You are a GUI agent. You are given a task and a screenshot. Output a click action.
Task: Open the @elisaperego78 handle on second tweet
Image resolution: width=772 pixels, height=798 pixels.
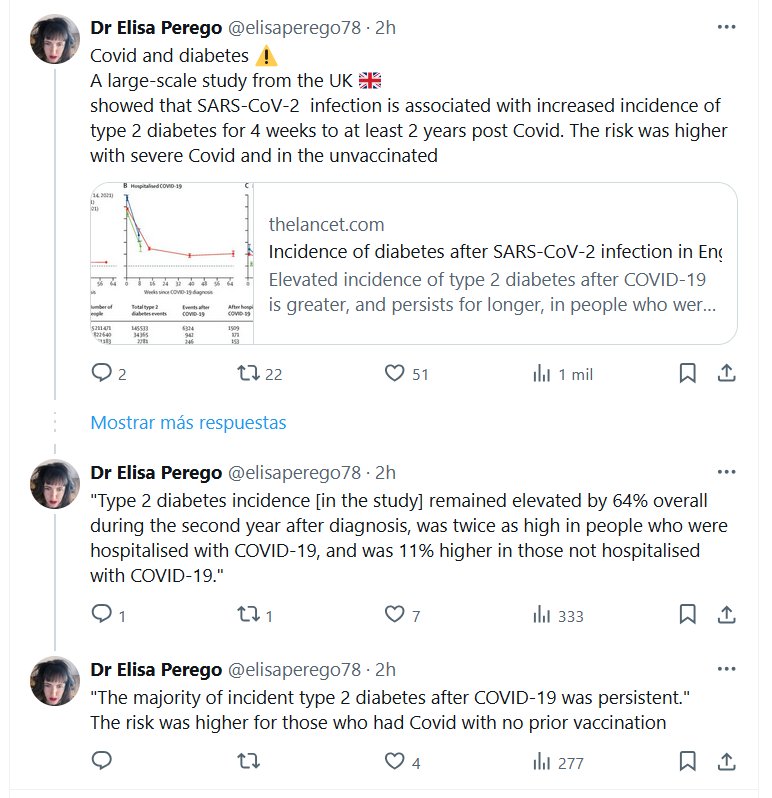pos(295,472)
